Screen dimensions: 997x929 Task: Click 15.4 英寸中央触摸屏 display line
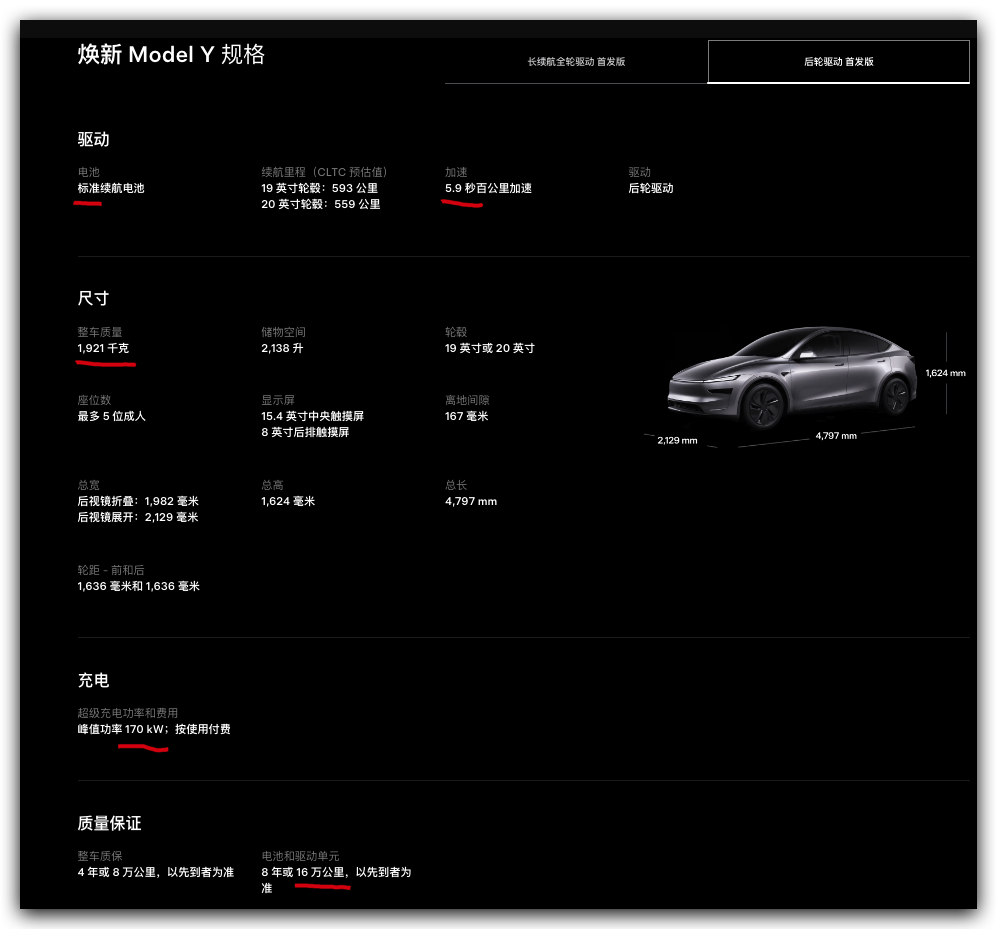[x=312, y=416]
